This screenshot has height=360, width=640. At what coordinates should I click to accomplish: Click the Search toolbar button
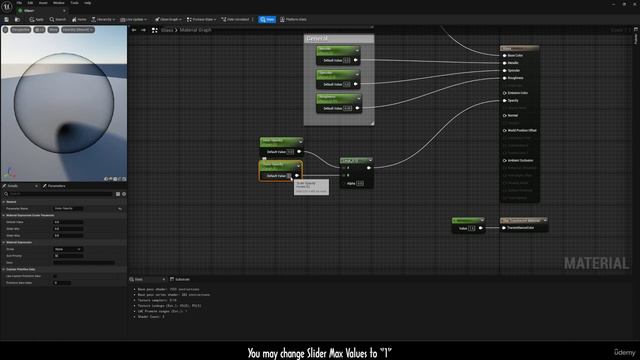pos(58,20)
